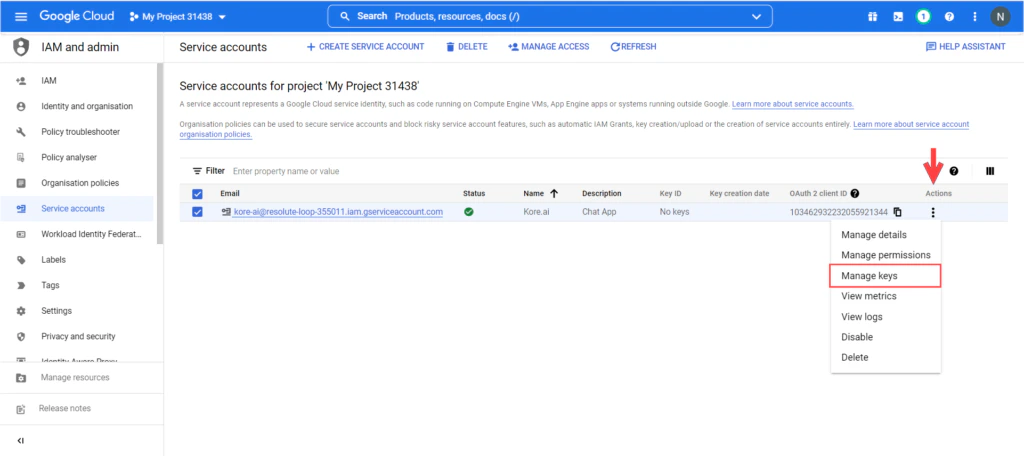Open the three-dot settings menu in header
Viewport: 1024px width, 456px height.
point(975,17)
